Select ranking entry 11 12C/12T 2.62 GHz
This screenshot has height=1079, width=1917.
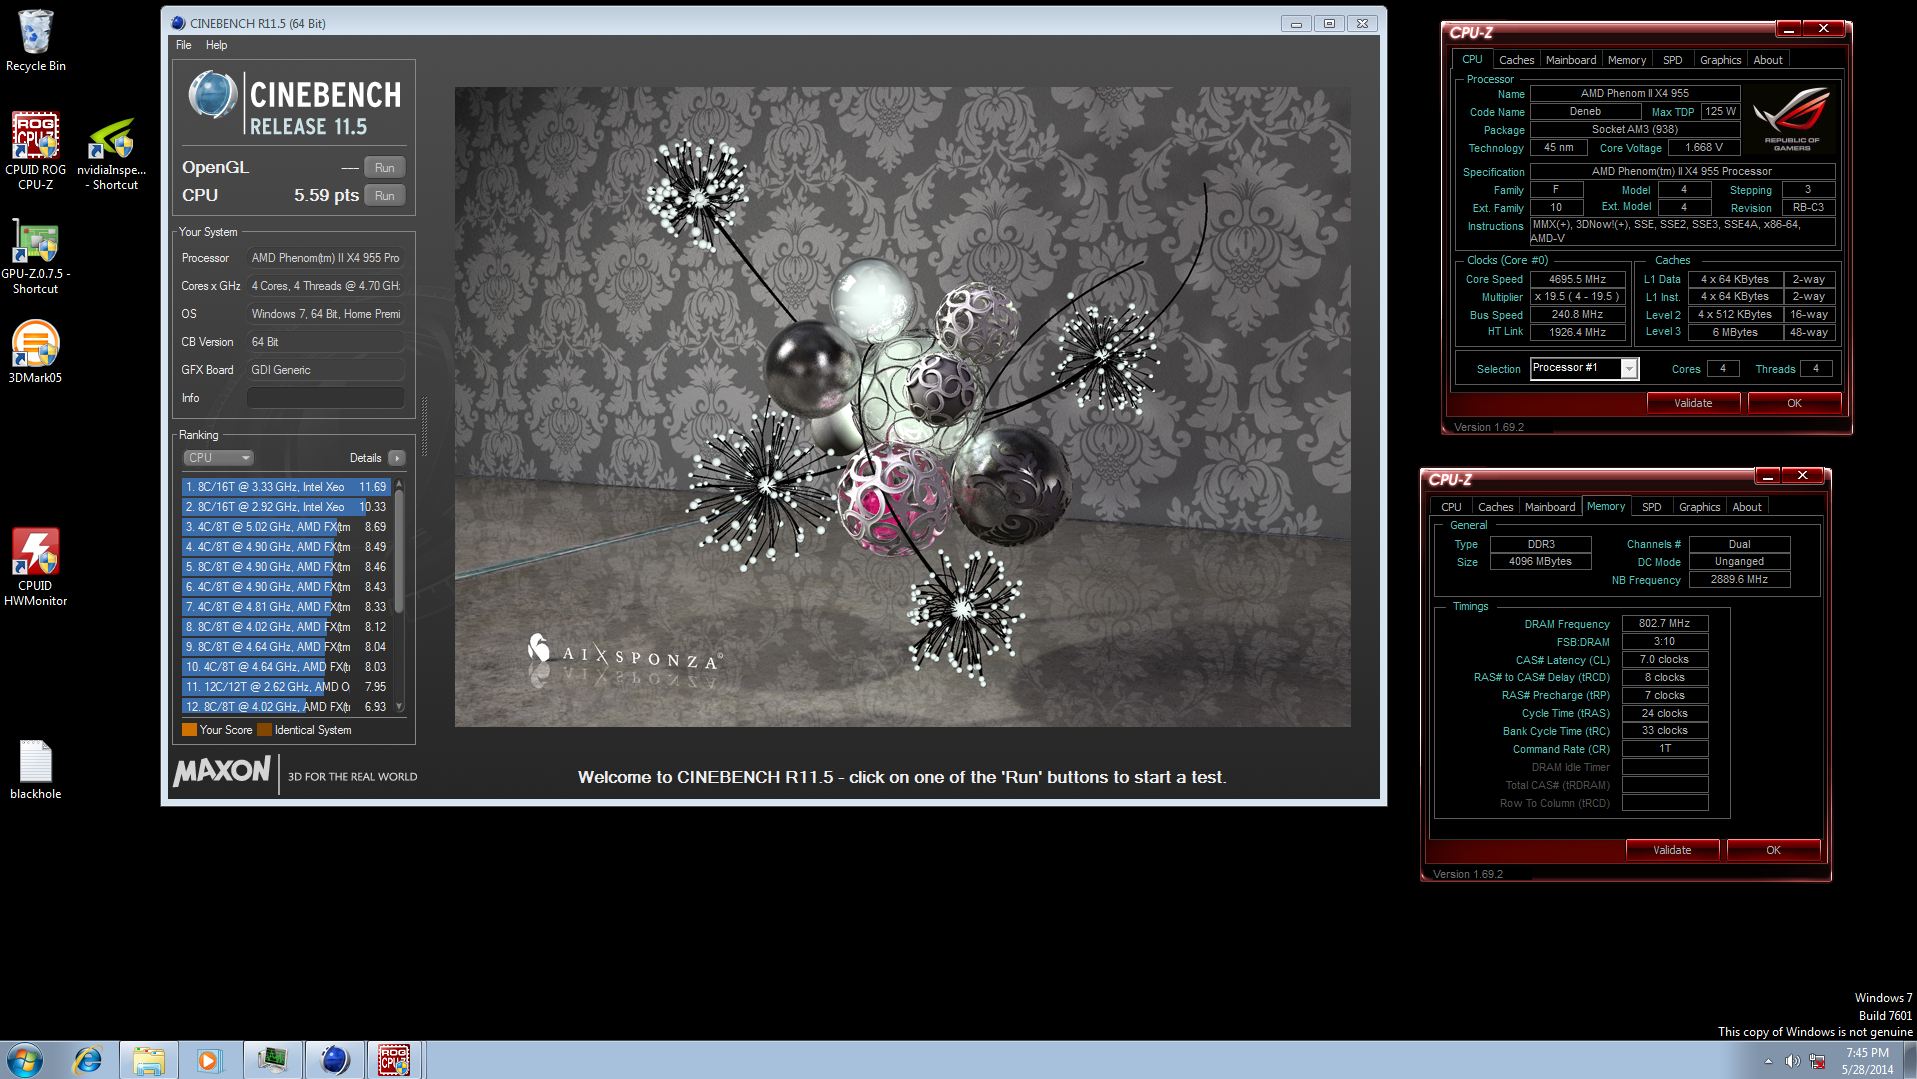286,687
